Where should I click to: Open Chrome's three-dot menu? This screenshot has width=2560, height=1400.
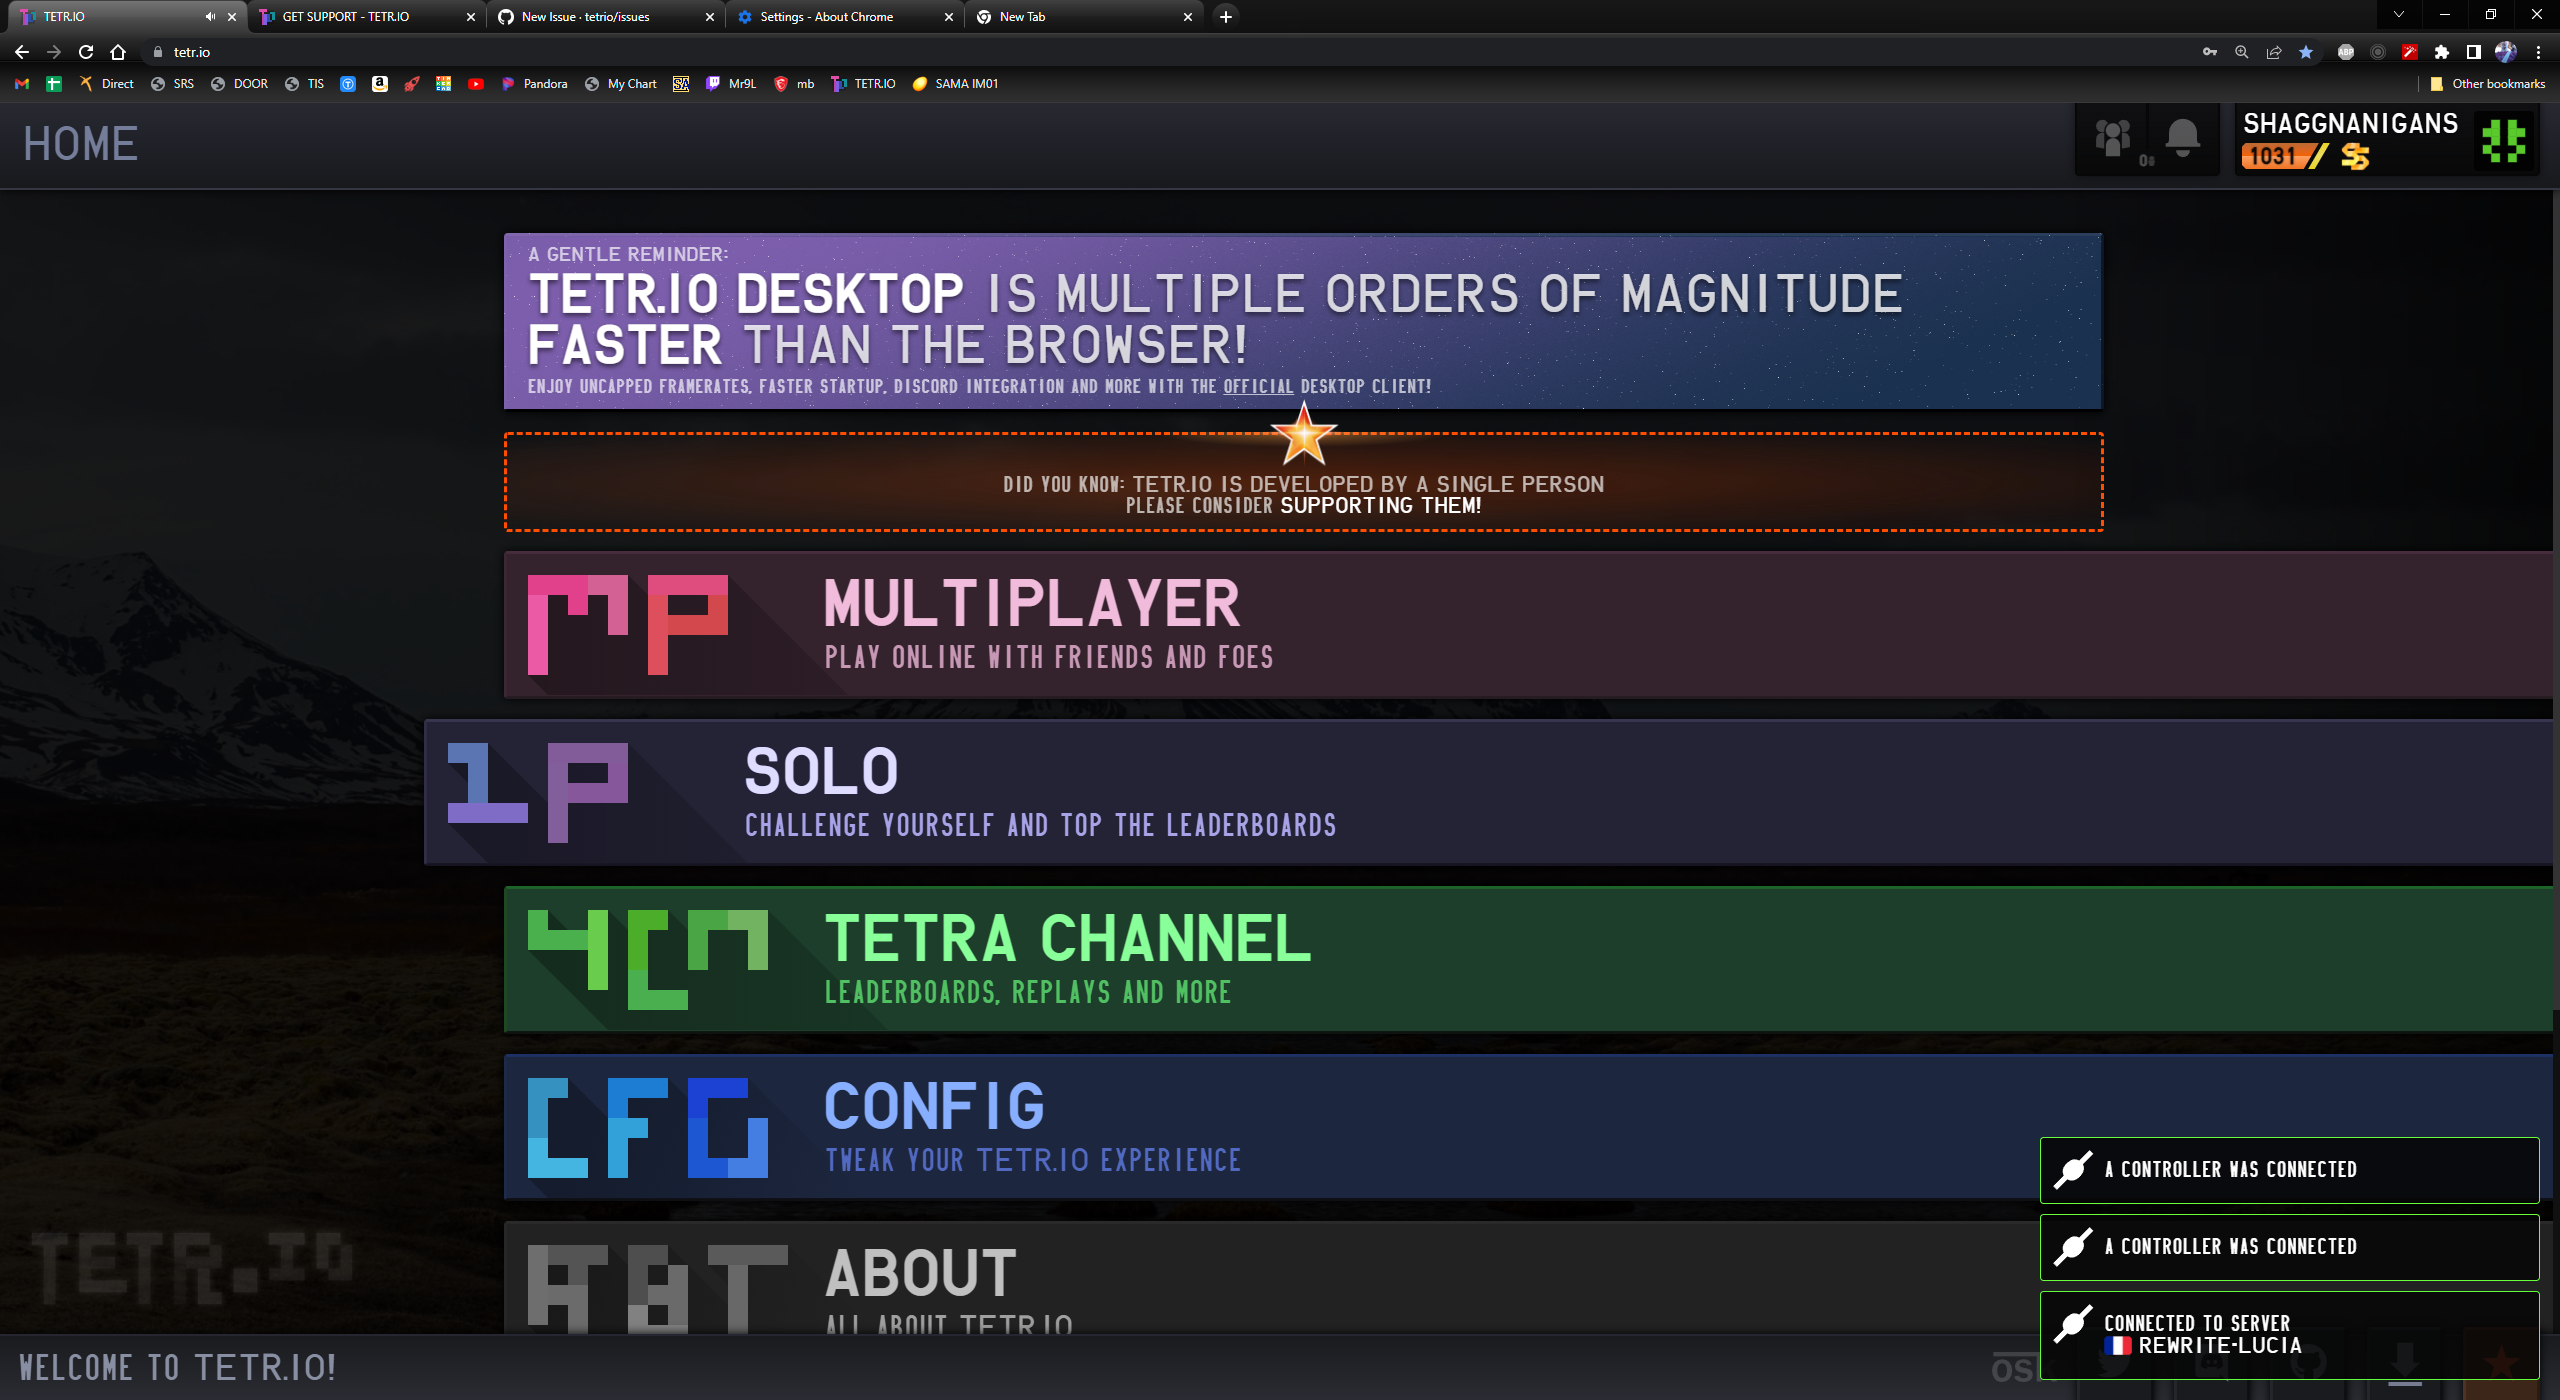click(x=2539, y=52)
